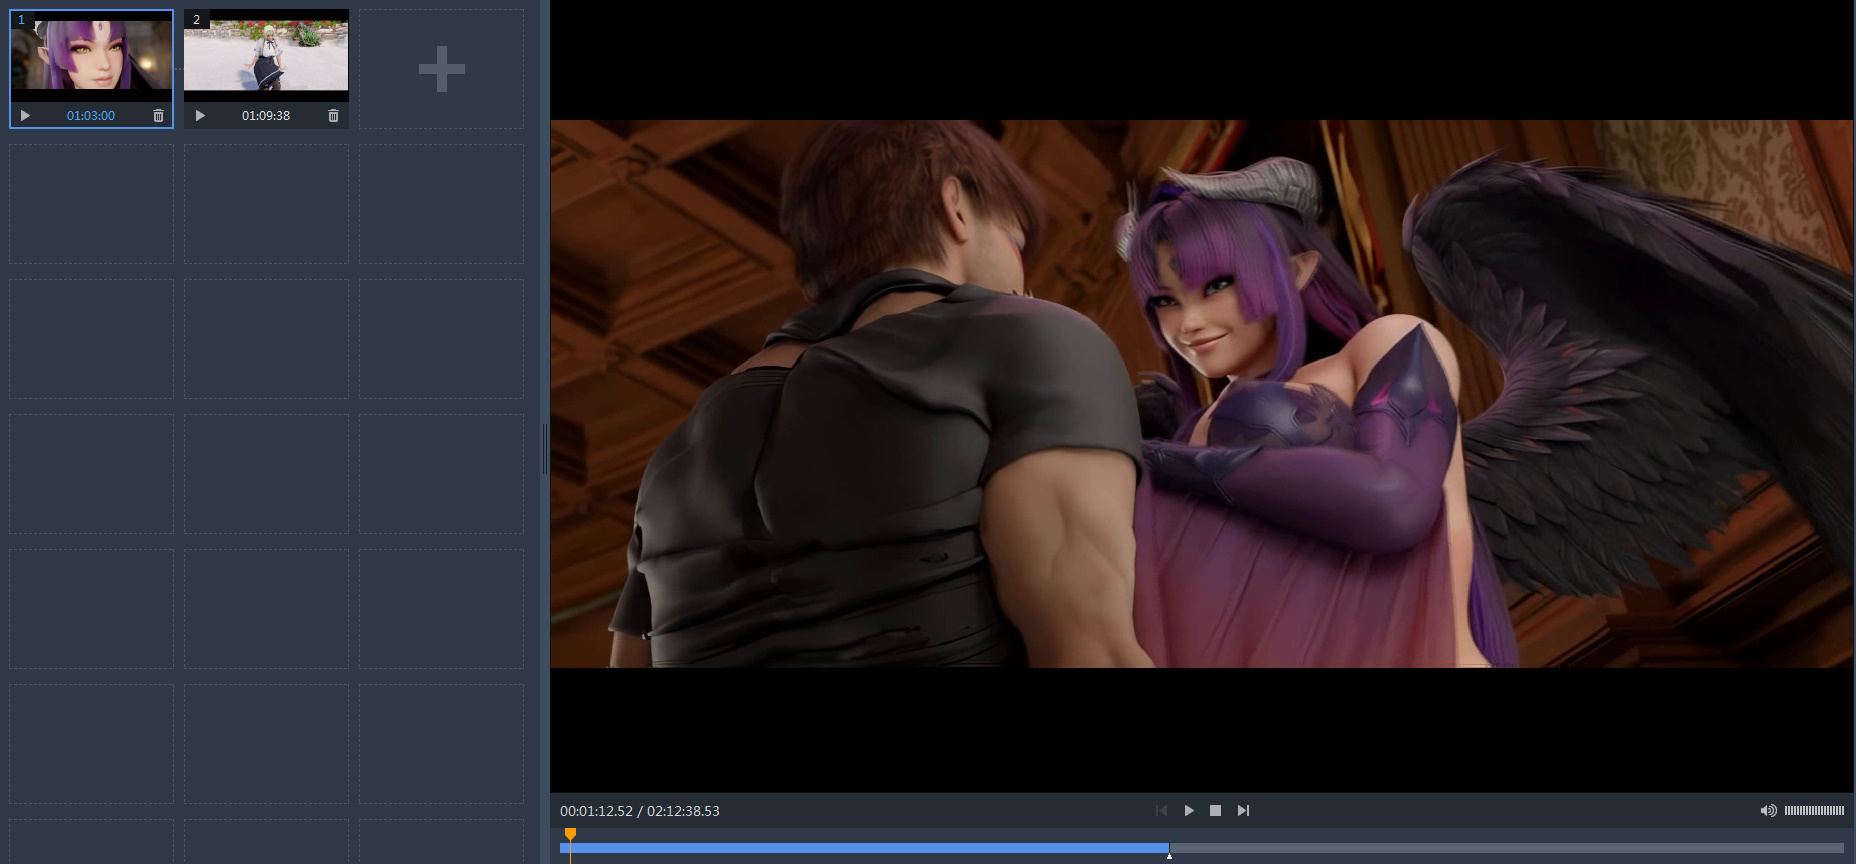This screenshot has width=1856, height=864.
Task: Stop video playback
Action: 1215,811
